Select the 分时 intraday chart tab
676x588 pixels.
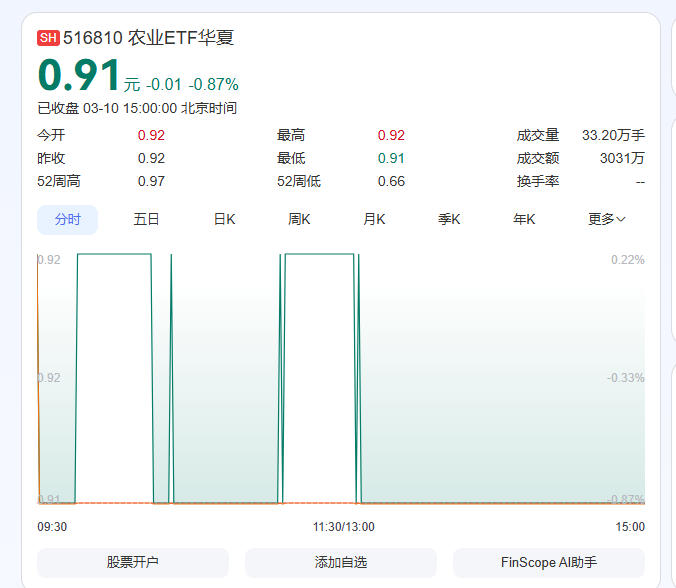pyautogui.click(x=67, y=219)
